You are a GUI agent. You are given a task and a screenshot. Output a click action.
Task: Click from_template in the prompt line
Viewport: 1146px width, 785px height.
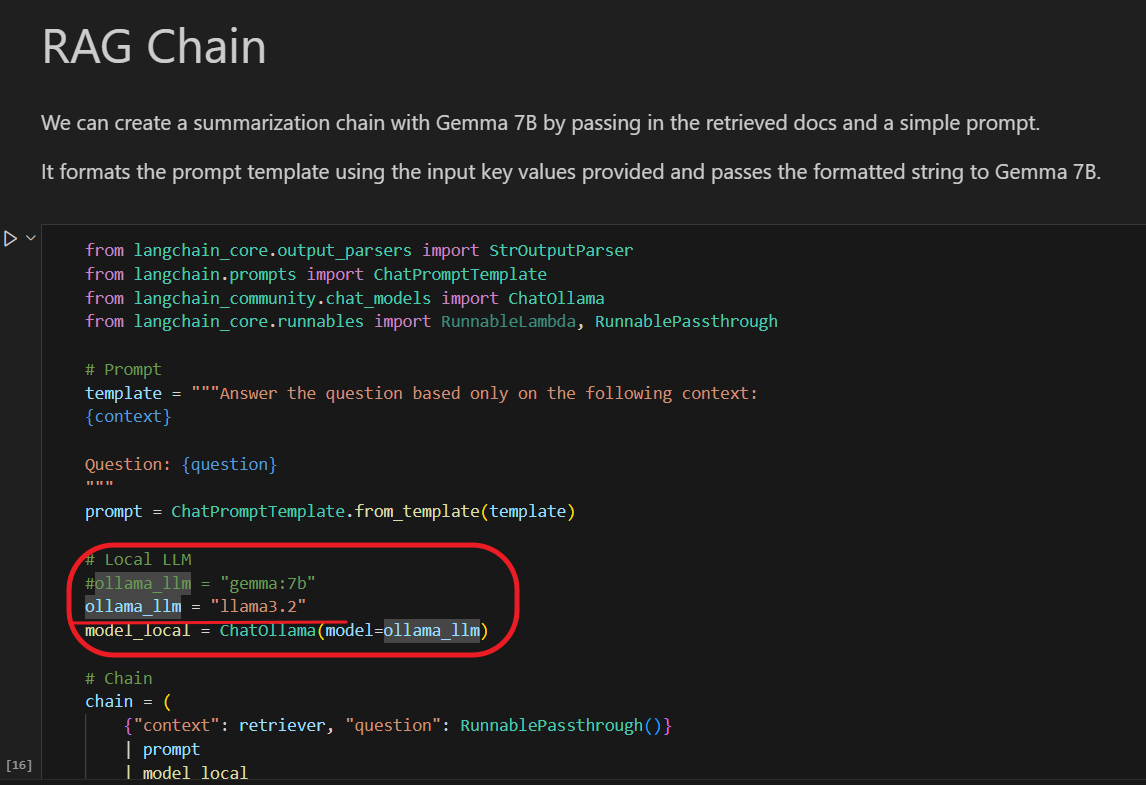[417, 512]
